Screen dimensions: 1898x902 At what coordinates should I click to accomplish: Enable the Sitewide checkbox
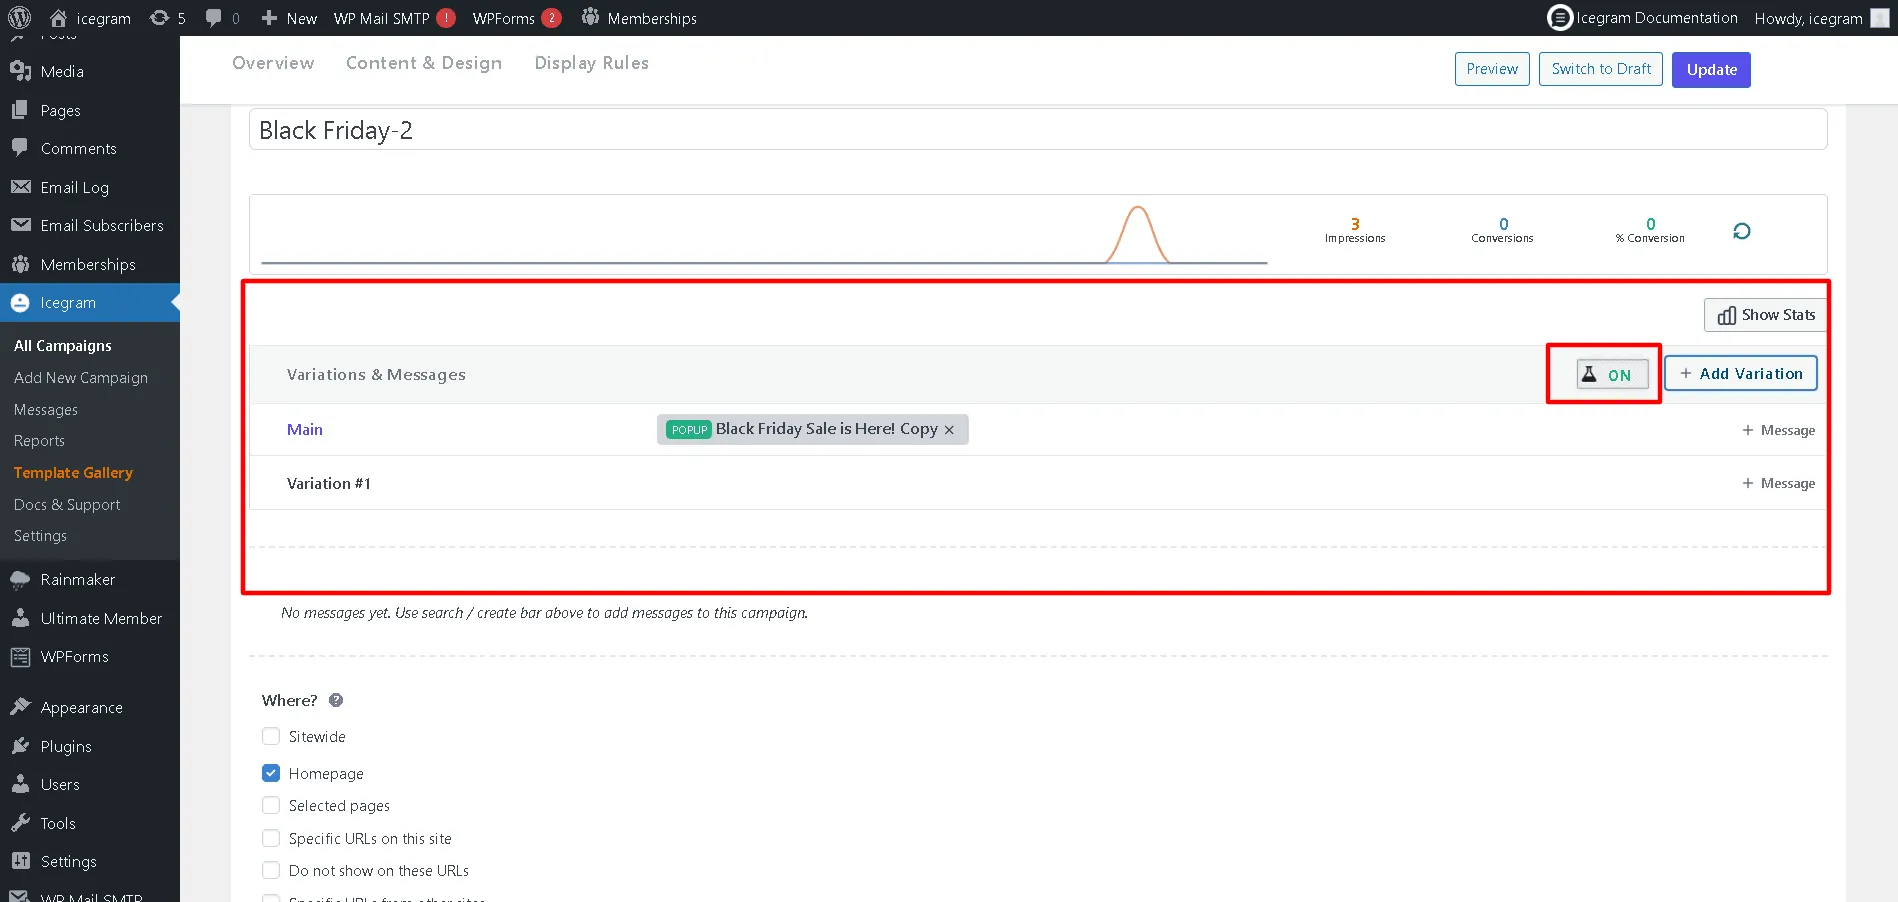271,736
